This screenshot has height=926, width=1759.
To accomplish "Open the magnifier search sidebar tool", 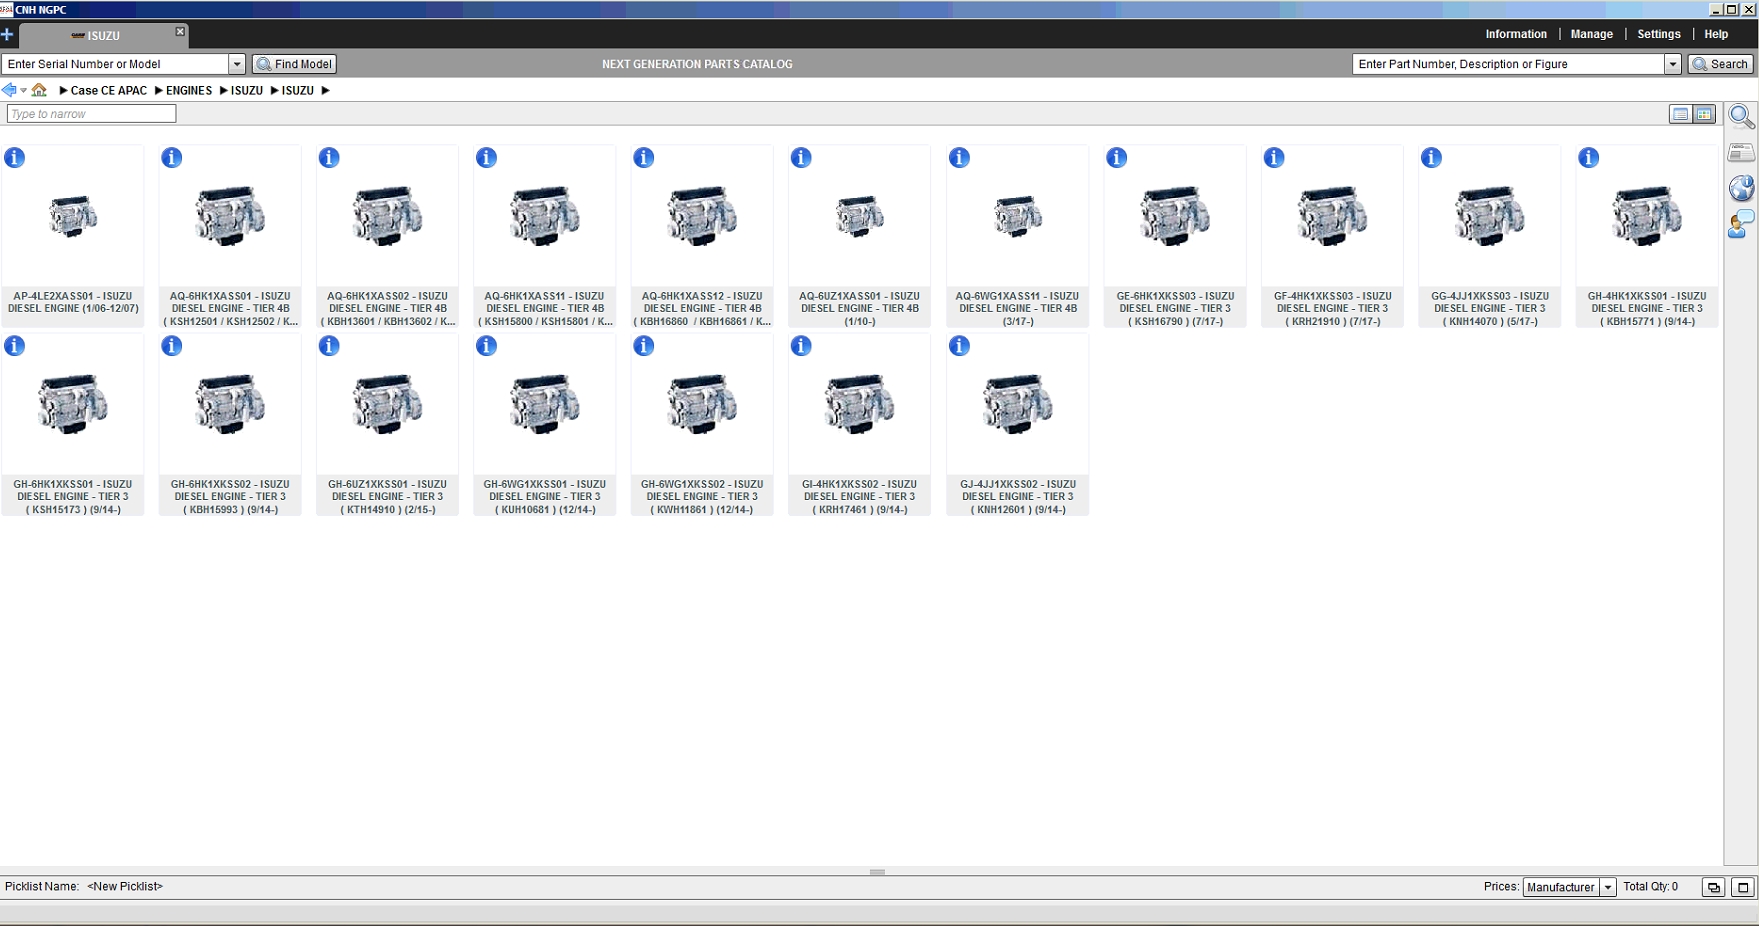I will (1741, 117).
